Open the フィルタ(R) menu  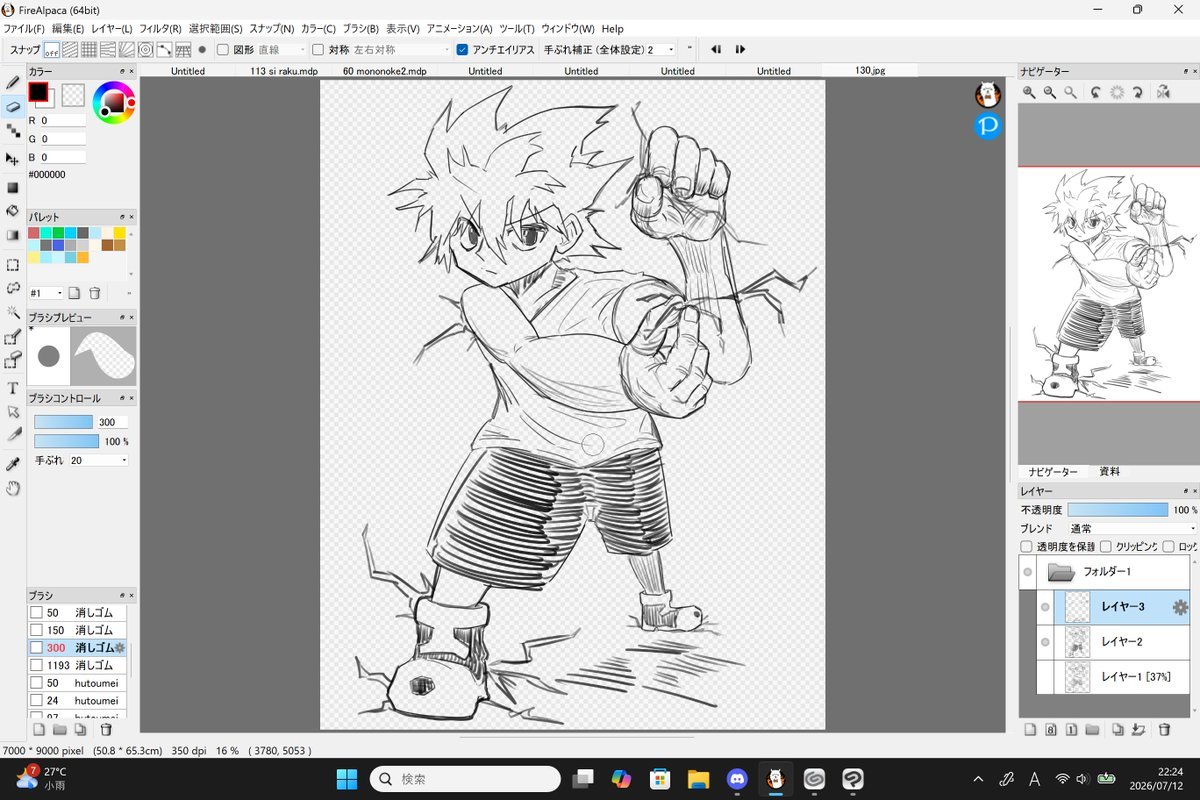coord(161,29)
